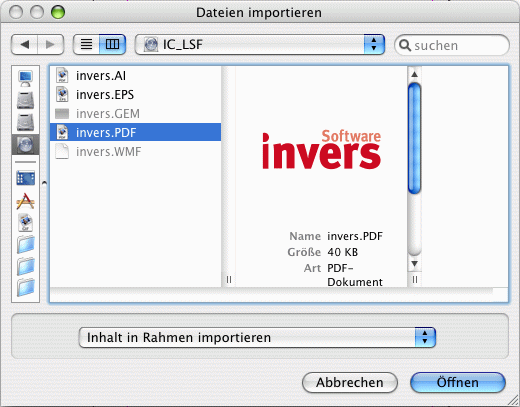The height and width of the screenshot is (407, 520).
Task: Click the Öffnen button
Action: click(x=458, y=382)
